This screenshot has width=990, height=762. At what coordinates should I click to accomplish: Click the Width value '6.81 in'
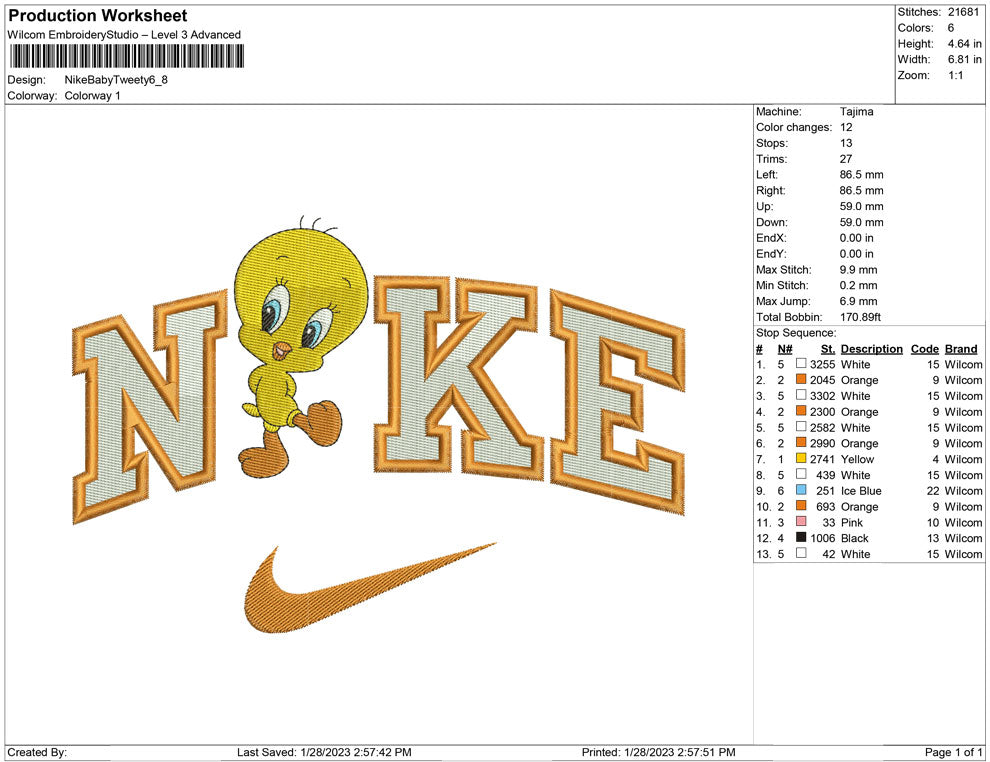[x=964, y=59]
